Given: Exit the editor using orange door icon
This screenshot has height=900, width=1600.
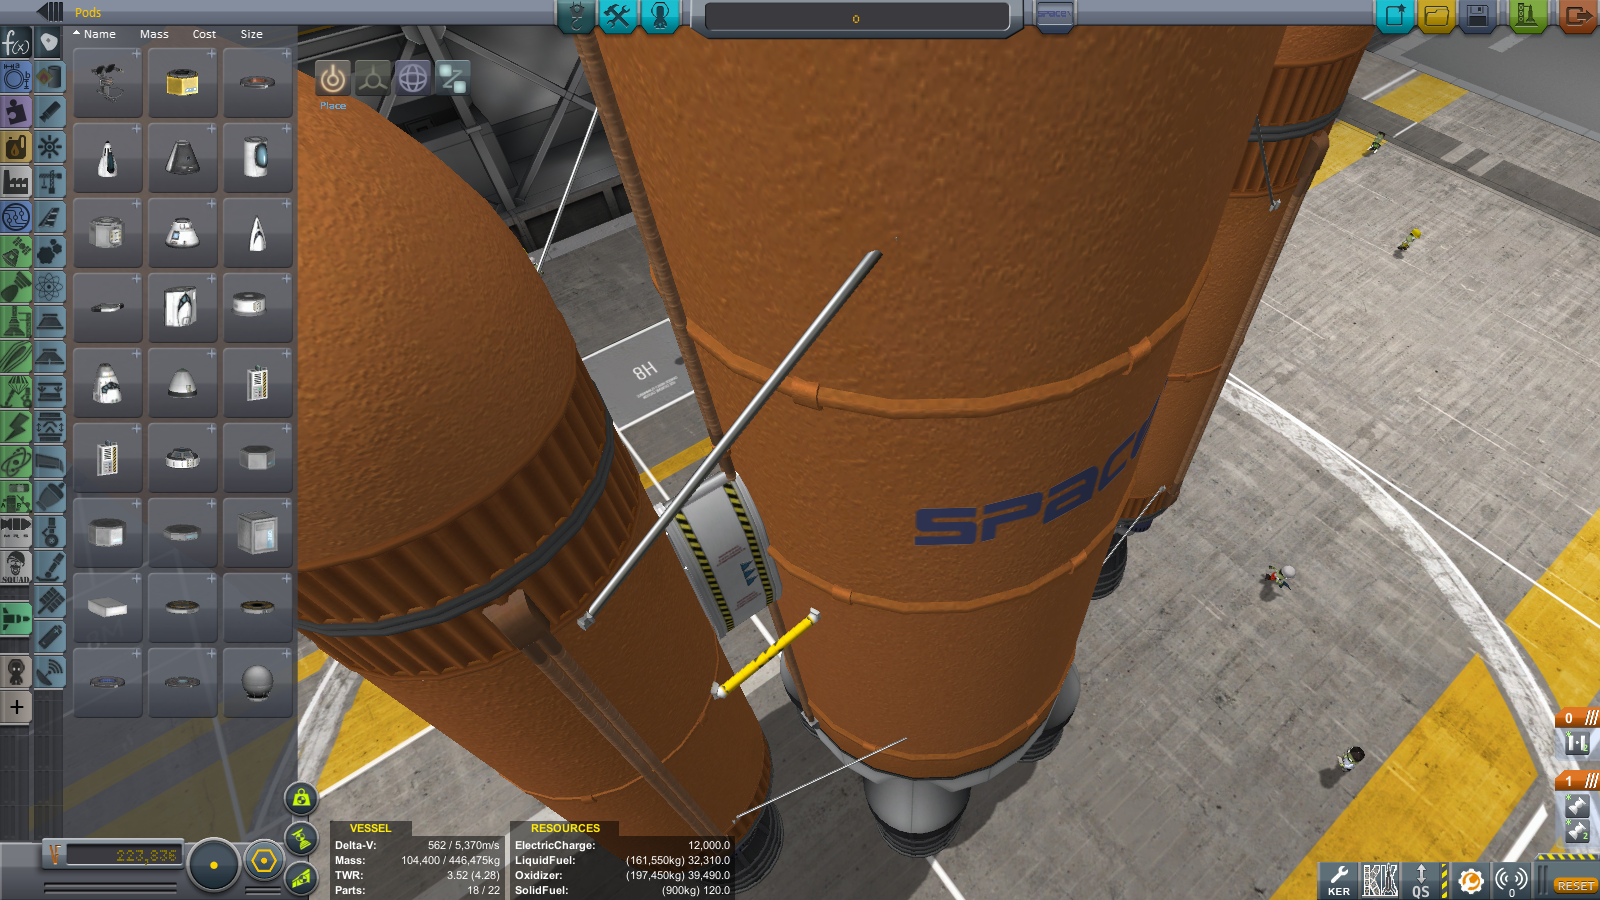Looking at the screenshot, I should point(1577,16).
